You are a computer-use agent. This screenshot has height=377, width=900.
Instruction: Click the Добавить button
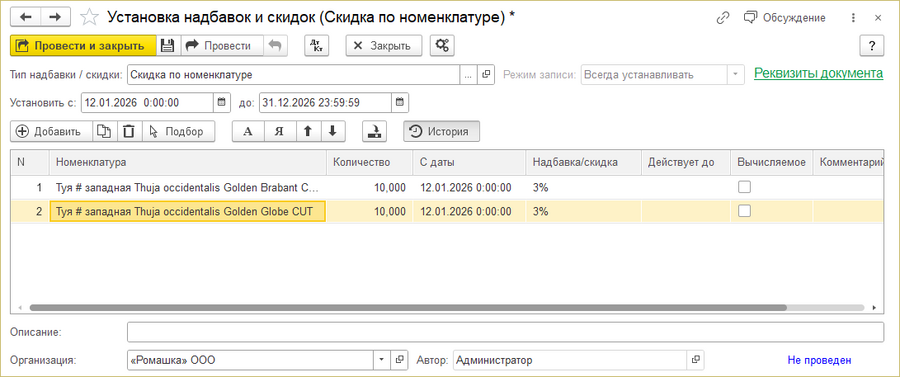tap(51, 131)
